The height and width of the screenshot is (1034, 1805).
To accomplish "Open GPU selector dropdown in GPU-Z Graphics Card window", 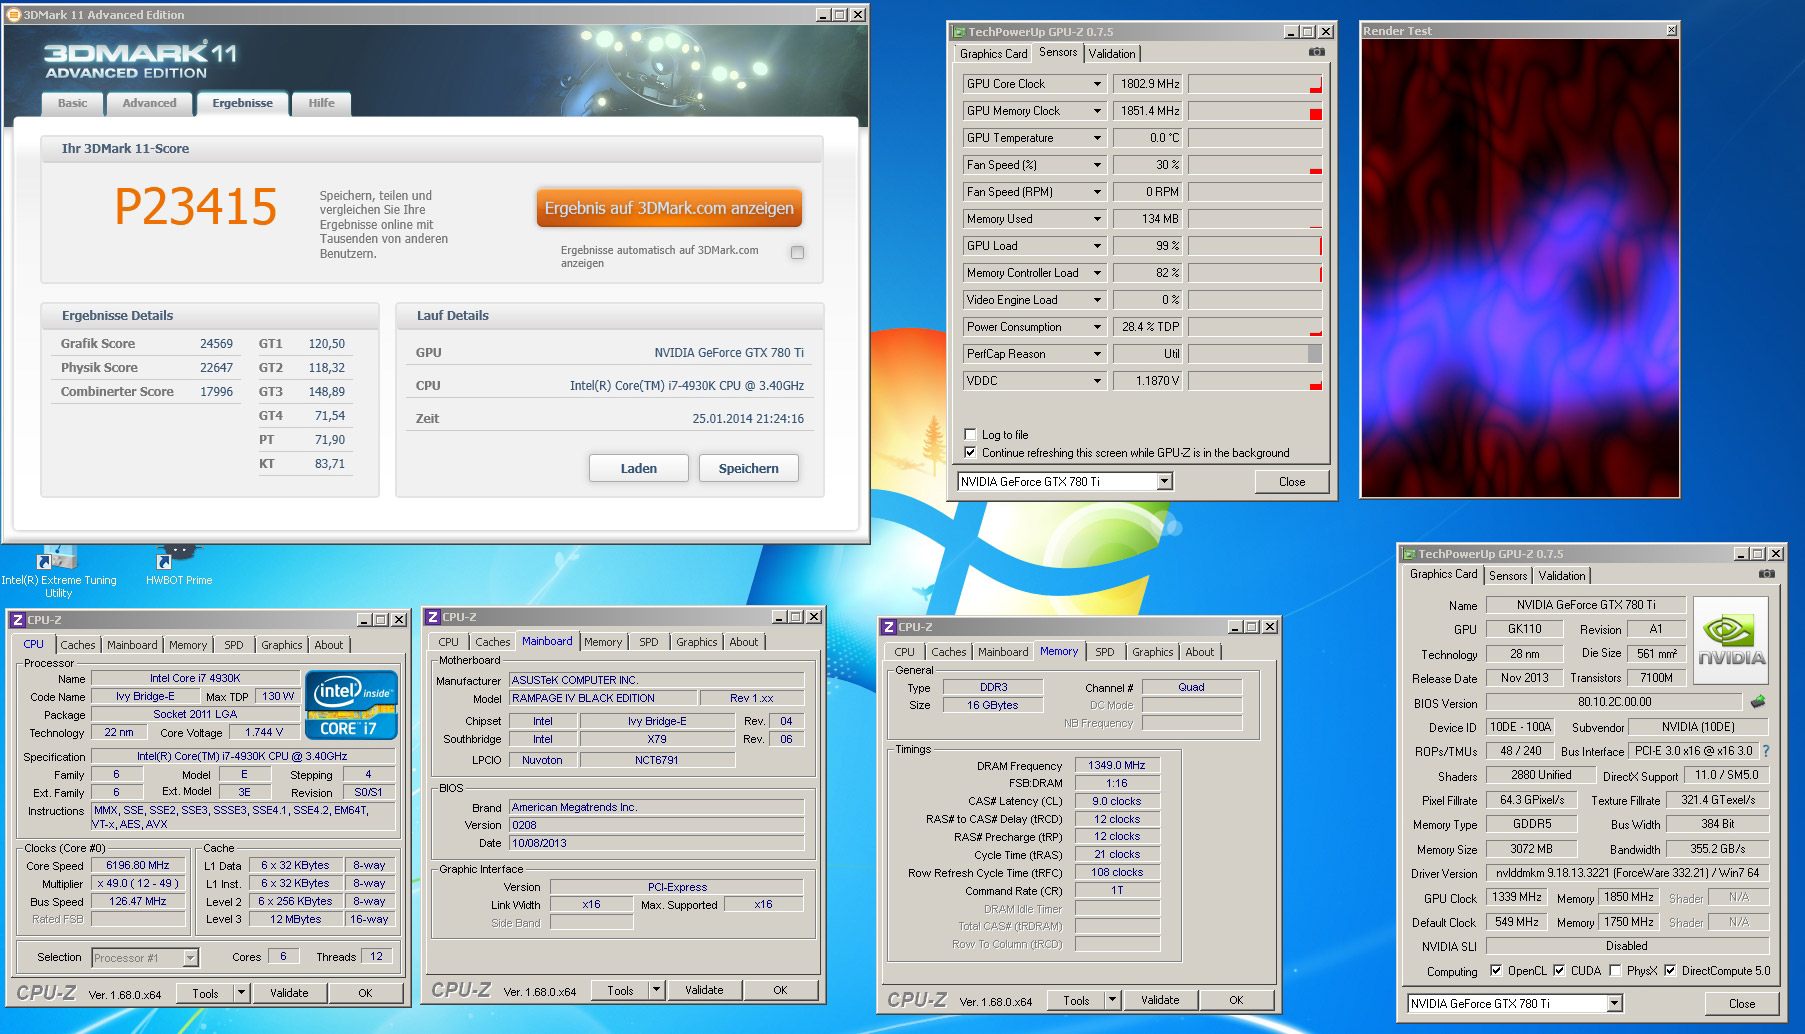I will tap(1614, 1004).
